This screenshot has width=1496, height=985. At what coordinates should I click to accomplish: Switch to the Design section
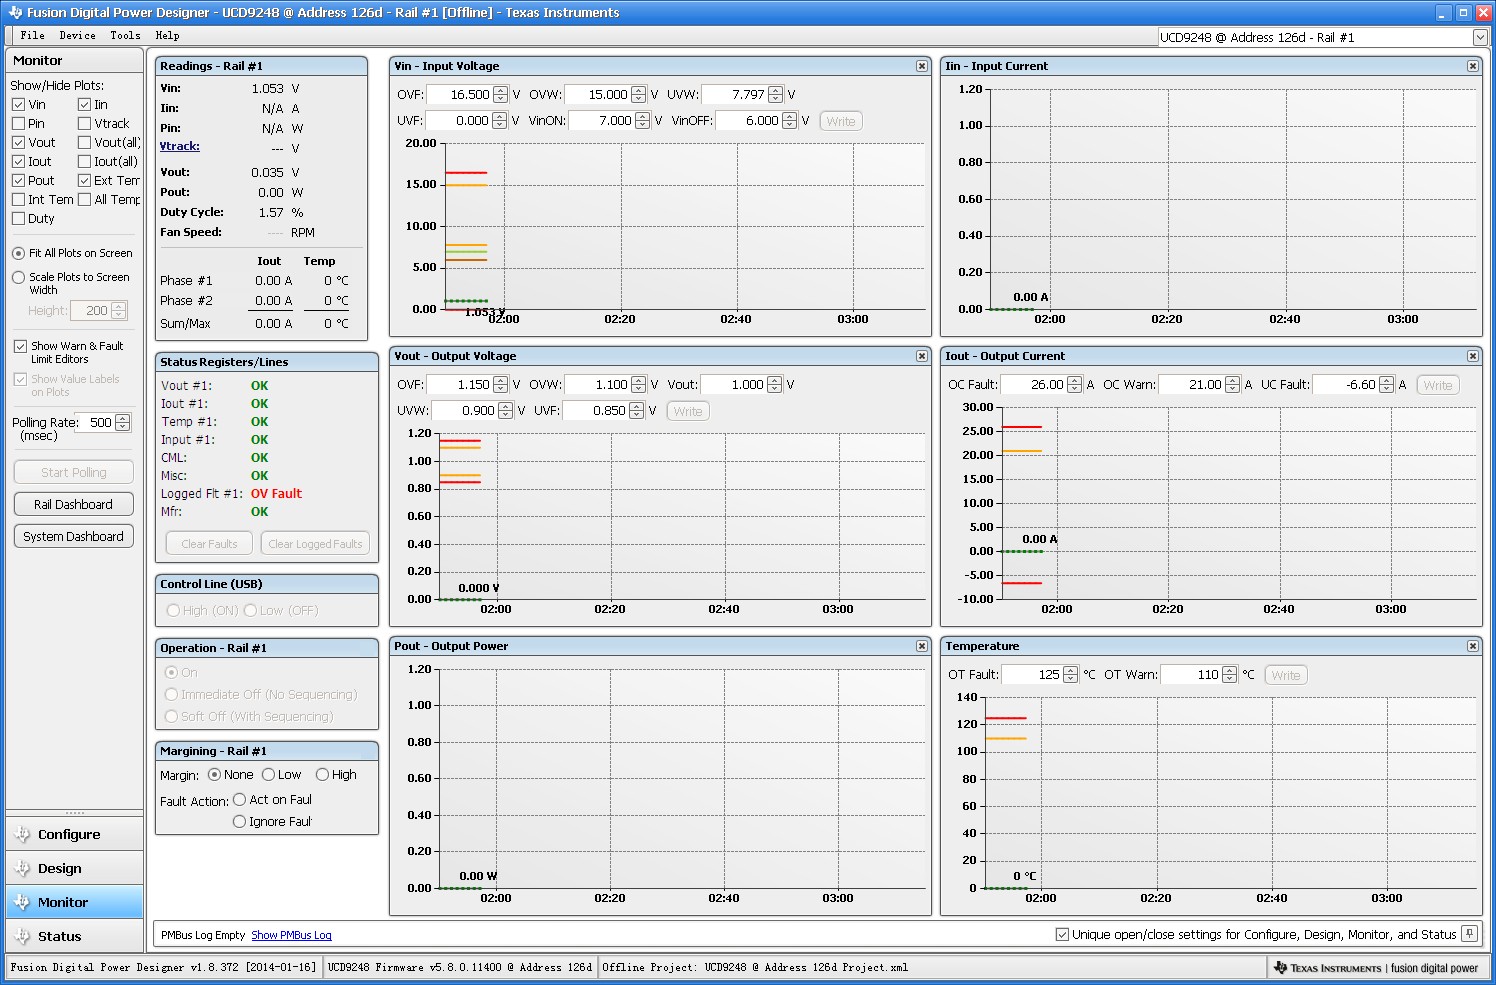74,868
